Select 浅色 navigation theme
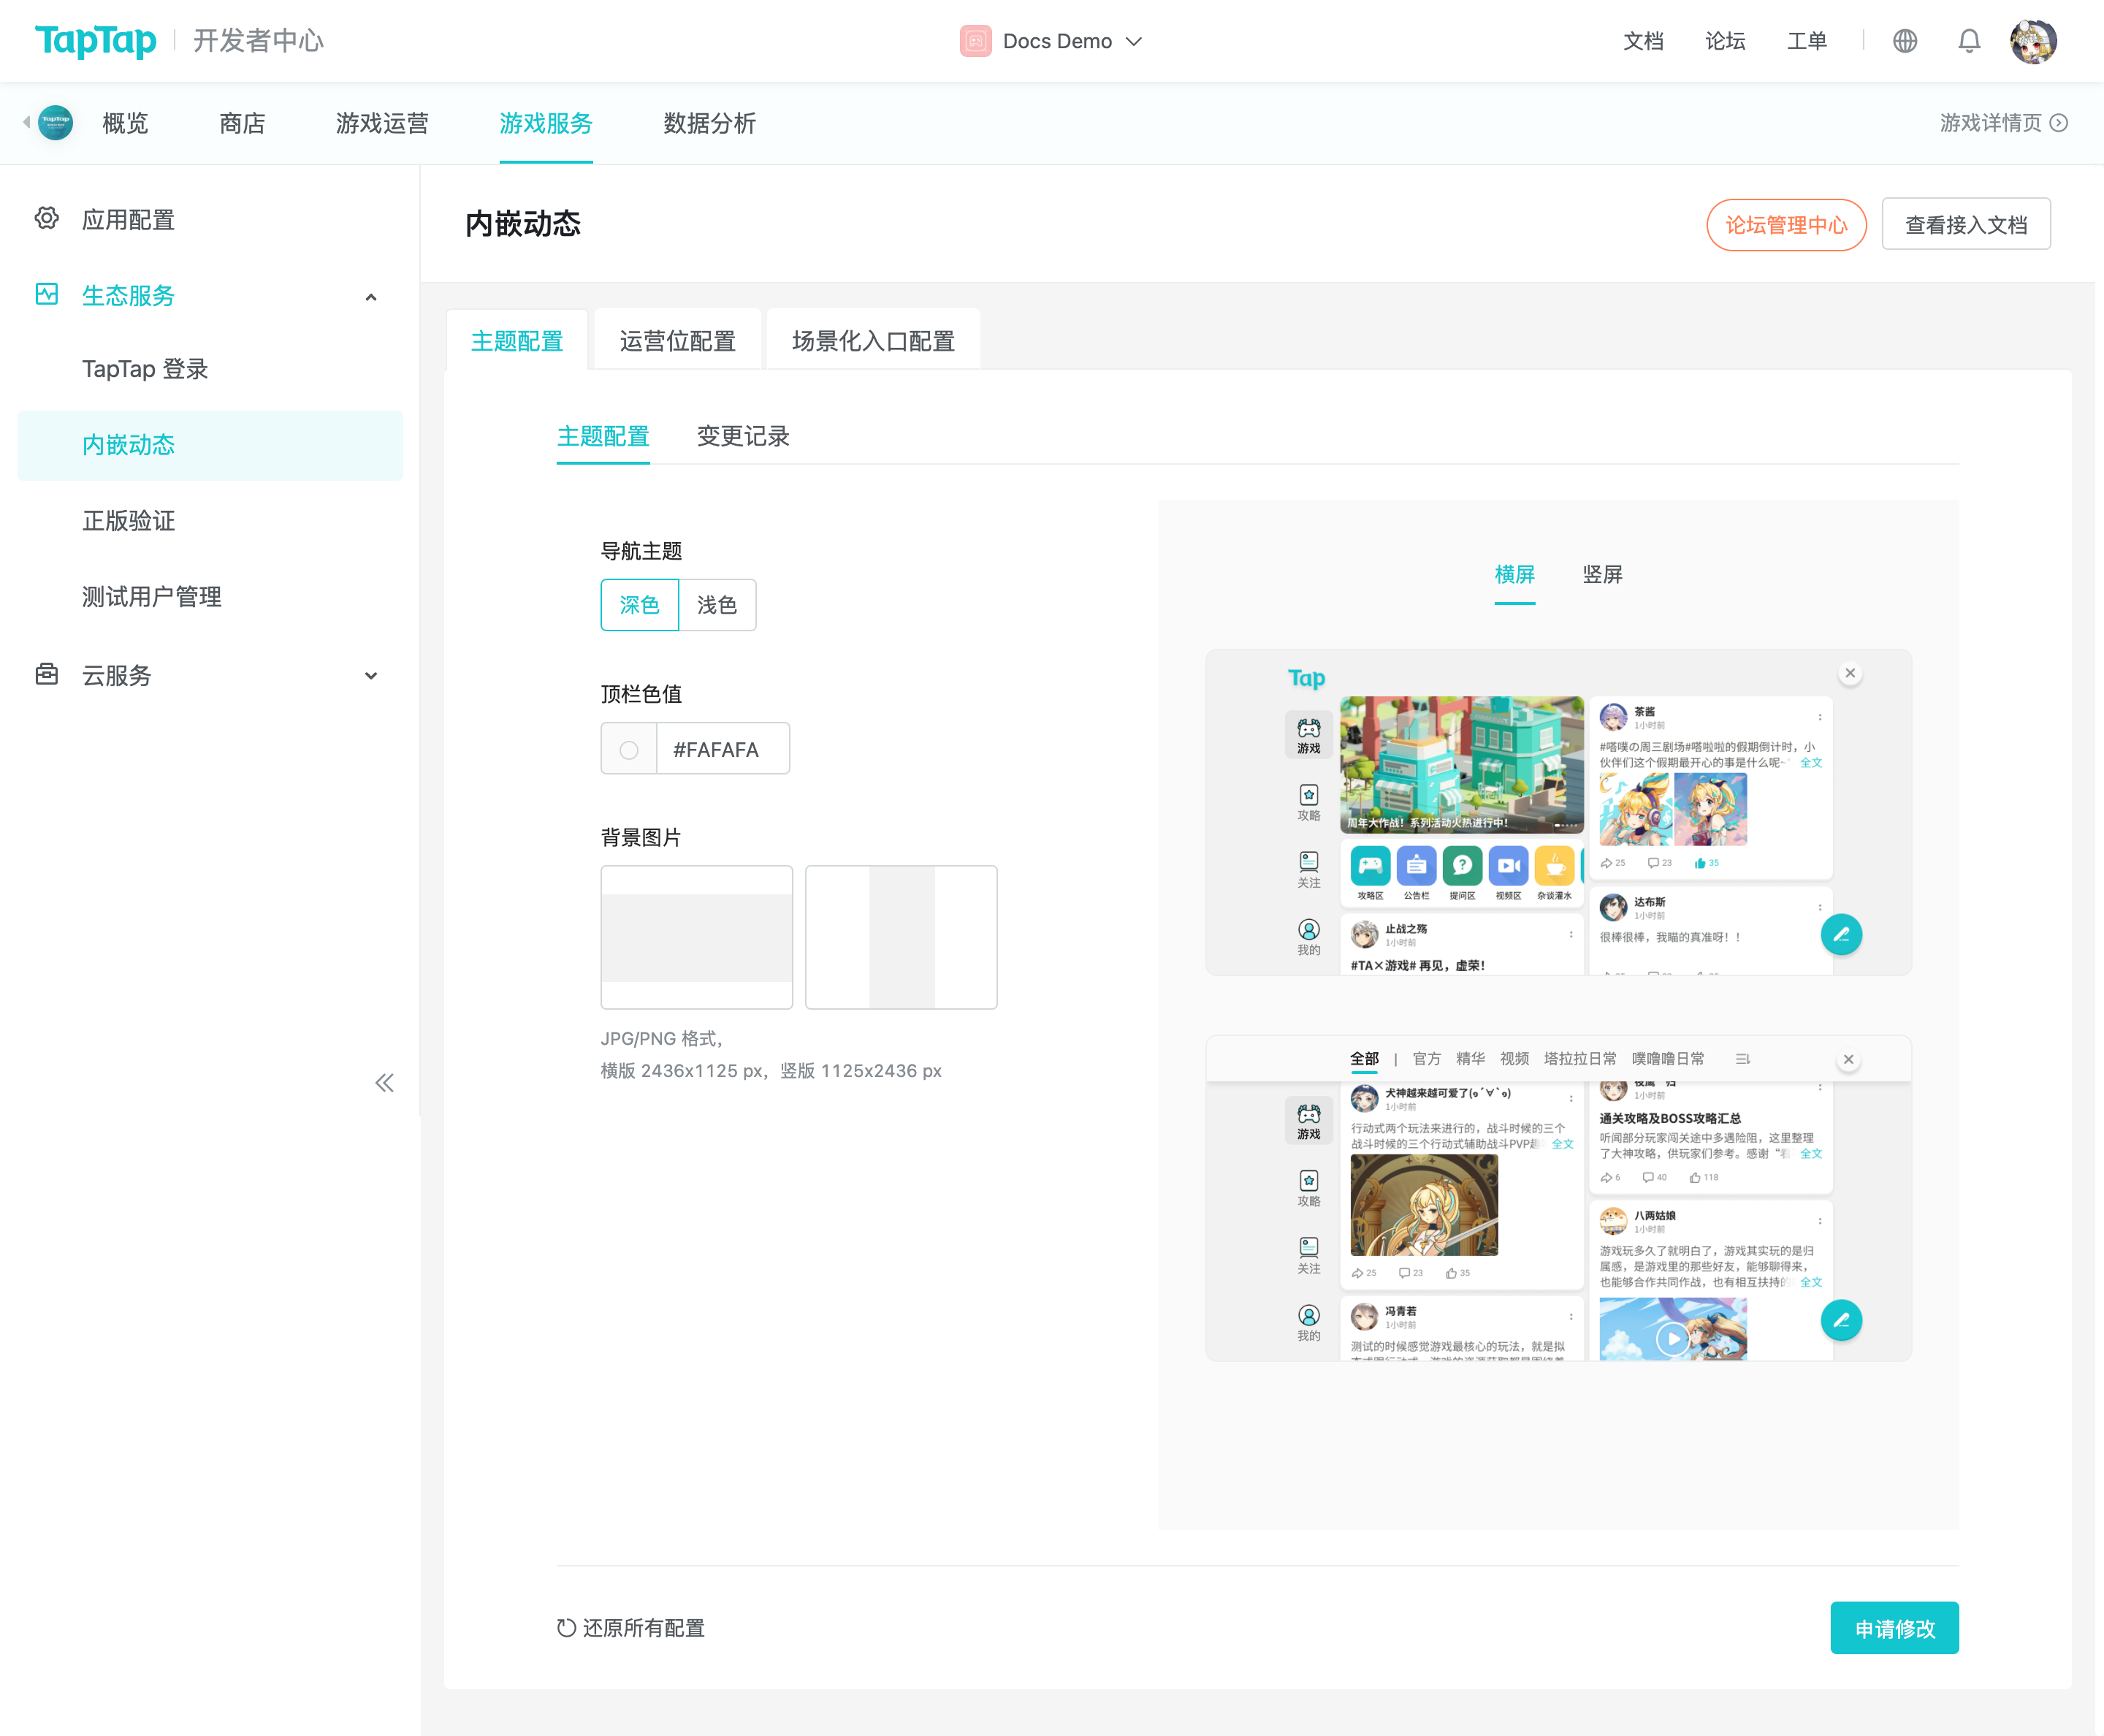This screenshot has width=2104, height=1736. 717,605
